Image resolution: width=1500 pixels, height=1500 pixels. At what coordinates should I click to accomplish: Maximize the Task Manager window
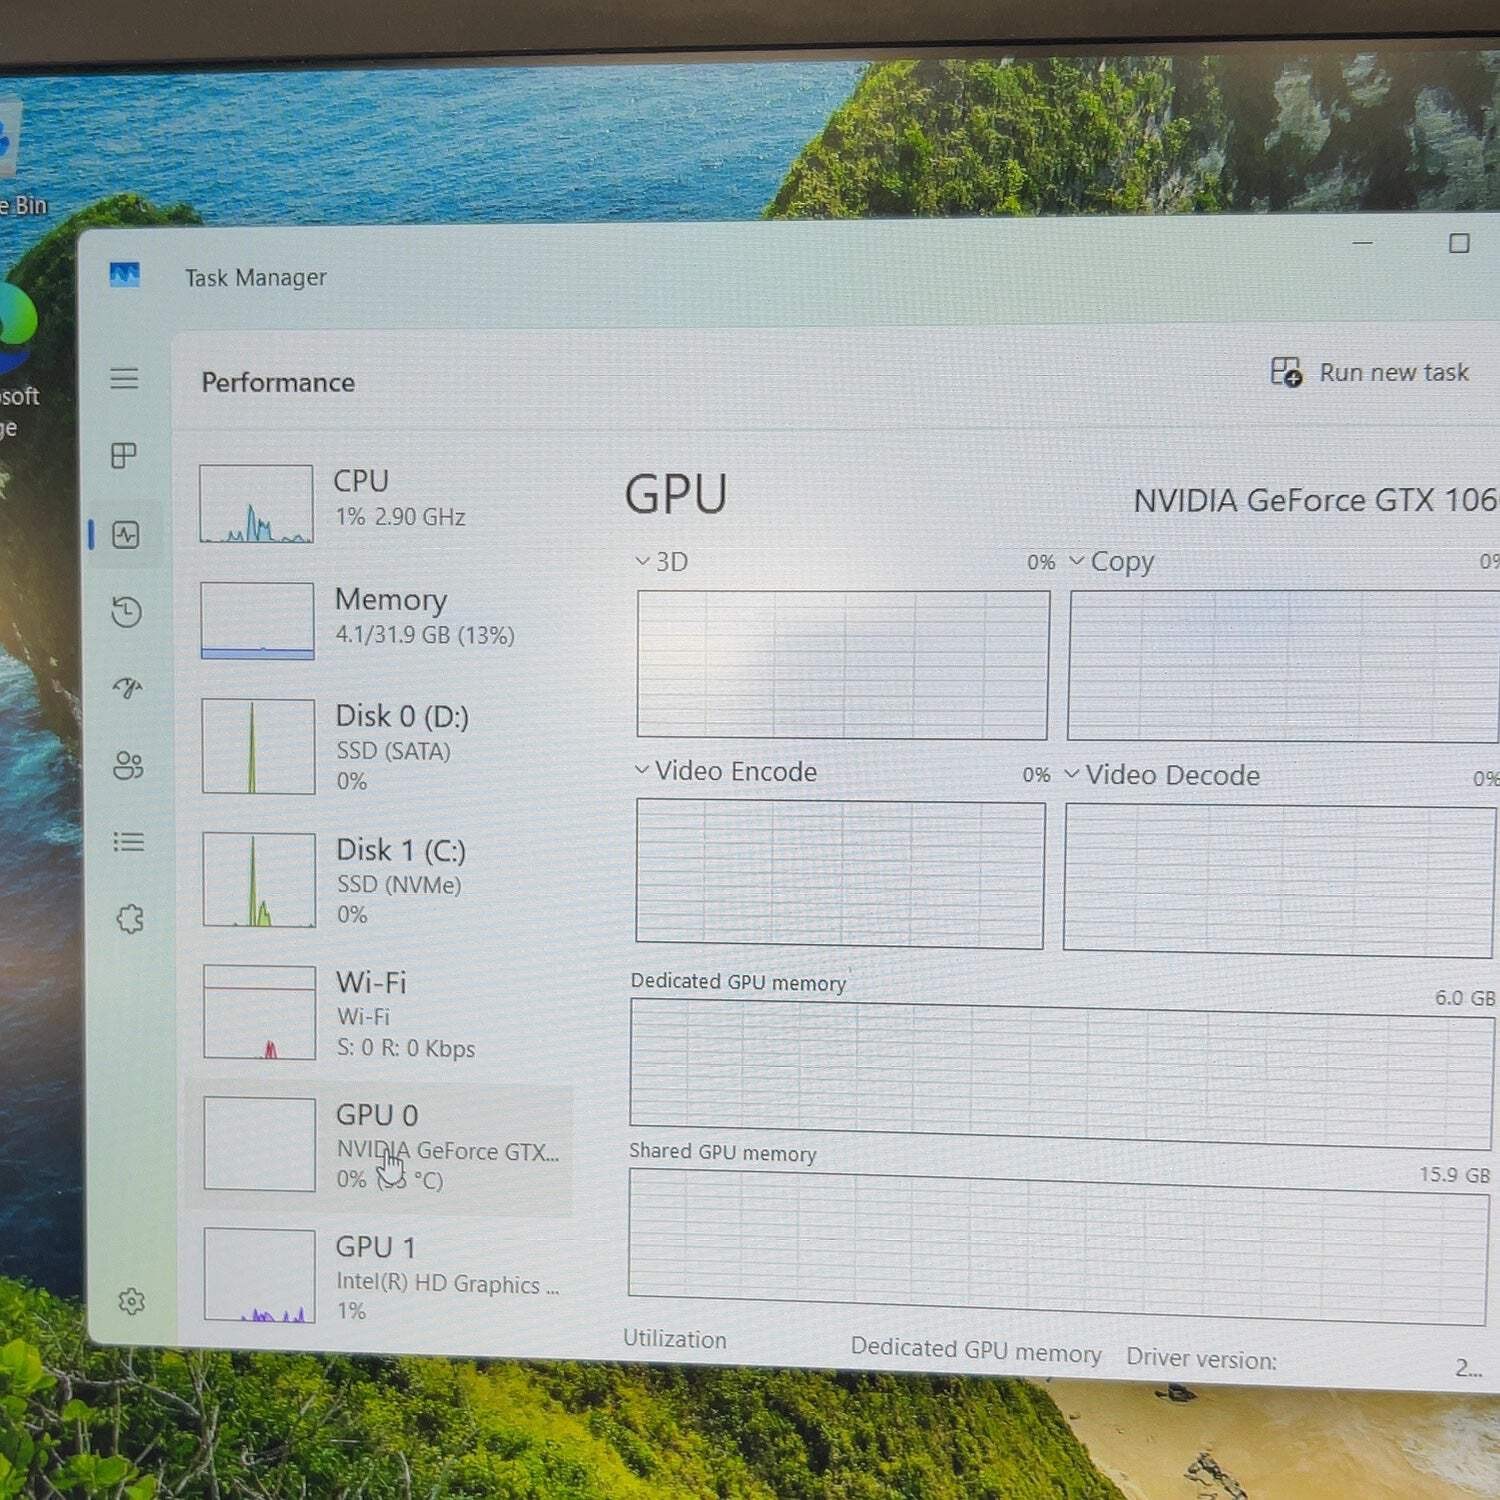[x=1459, y=243]
